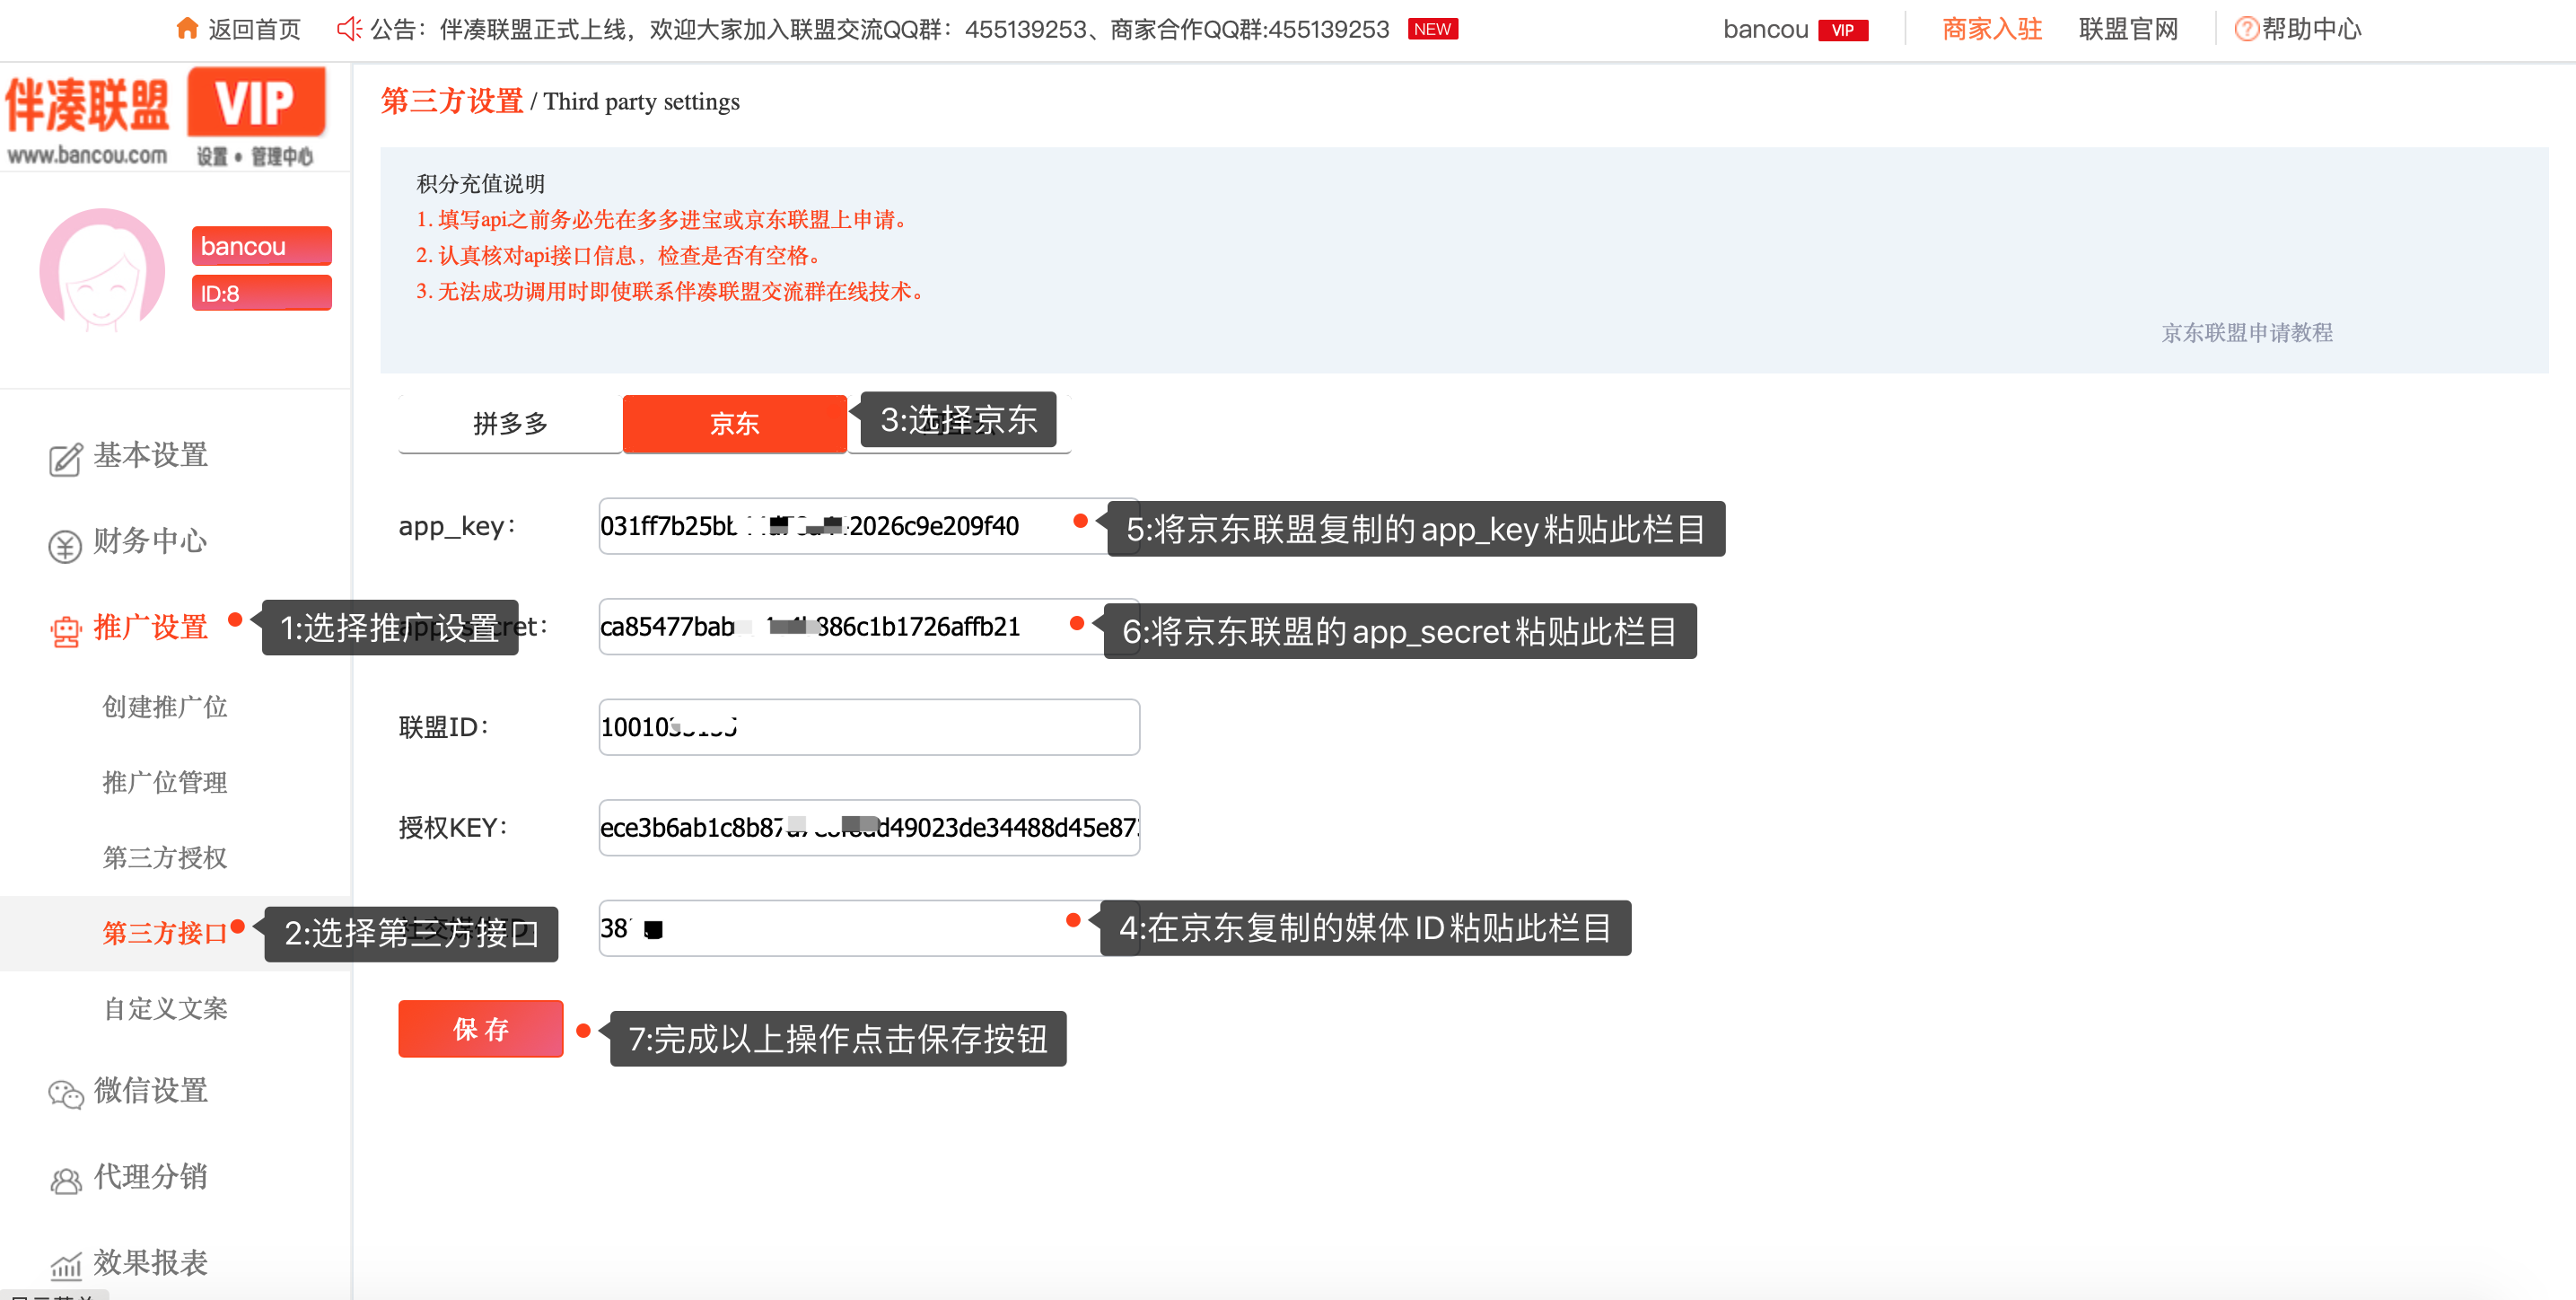Click the bancou username in the top bar
Viewport: 2576px width, 1300px height.
click(x=1765, y=30)
